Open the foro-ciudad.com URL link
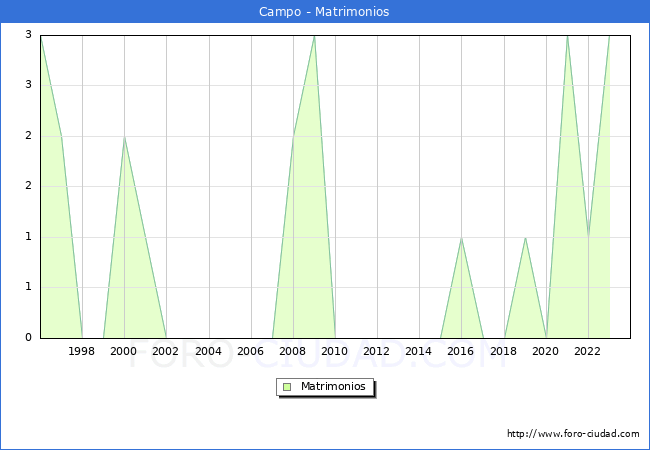This screenshot has width=650, height=450. point(573,434)
